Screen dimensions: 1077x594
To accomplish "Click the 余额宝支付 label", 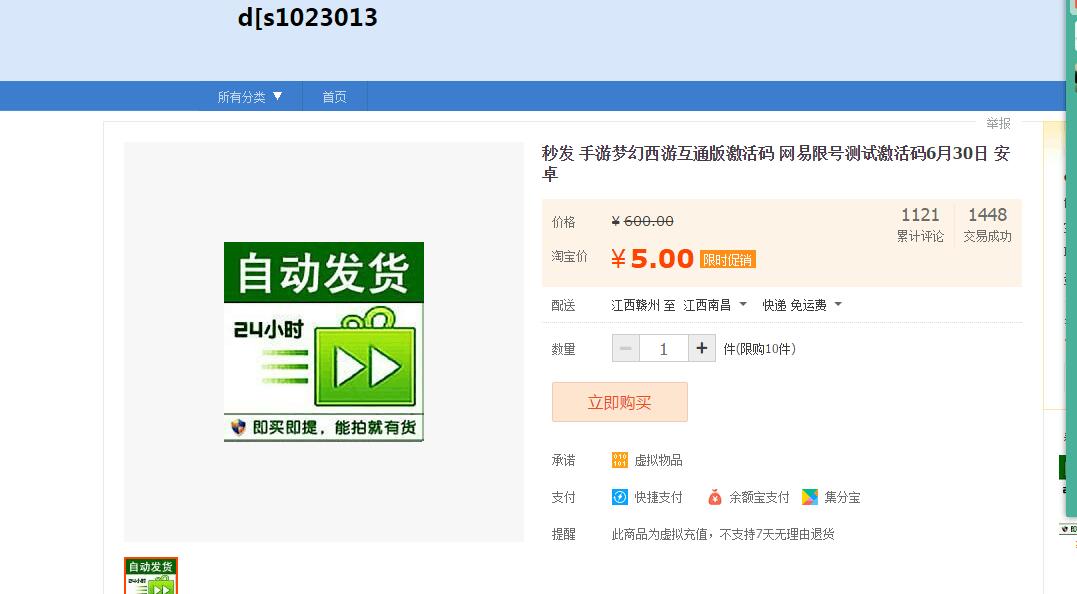I will tap(759, 497).
